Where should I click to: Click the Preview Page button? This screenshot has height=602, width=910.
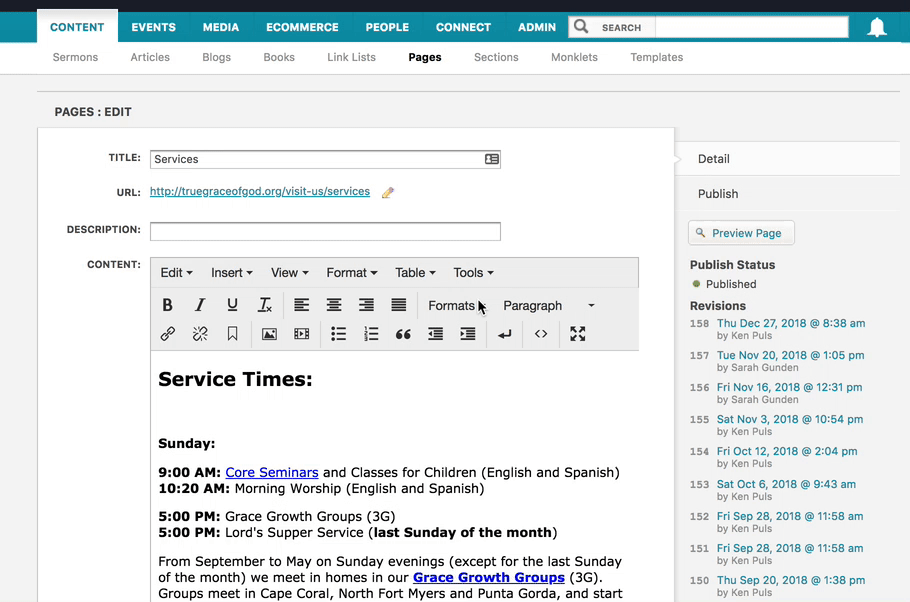[741, 233]
